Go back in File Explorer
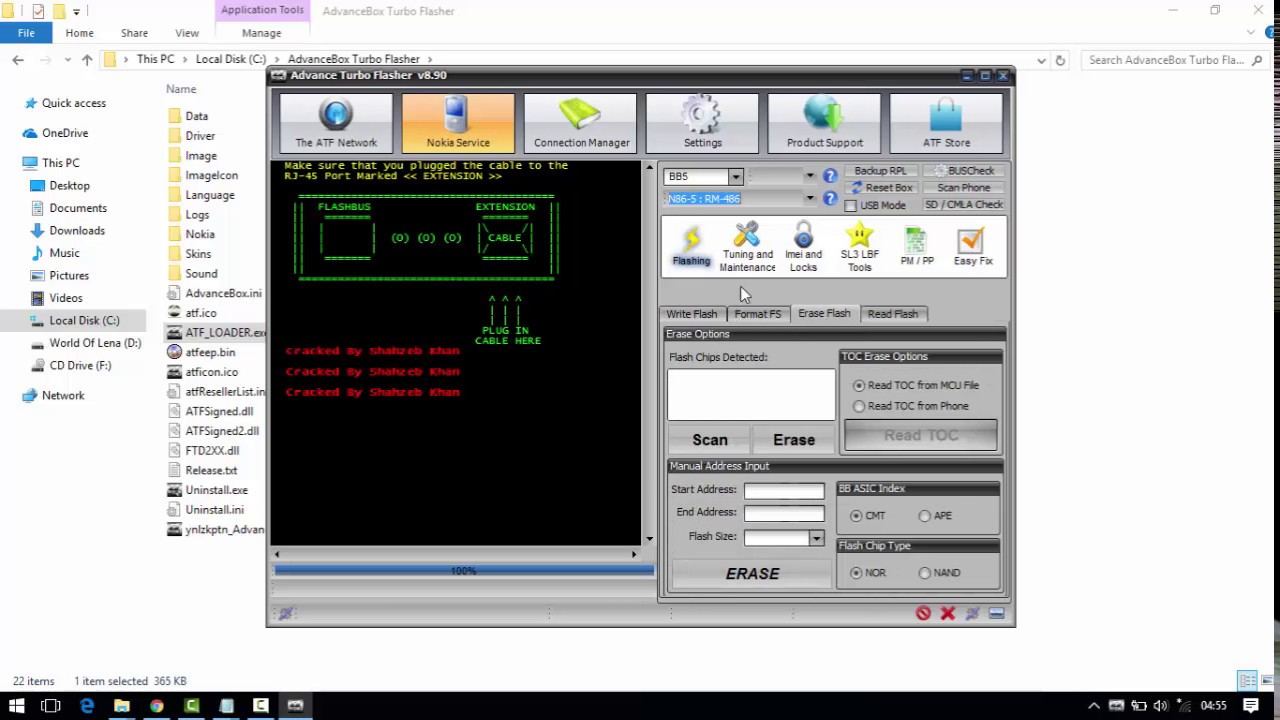Viewport: 1280px width, 720px height. [x=18, y=60]
